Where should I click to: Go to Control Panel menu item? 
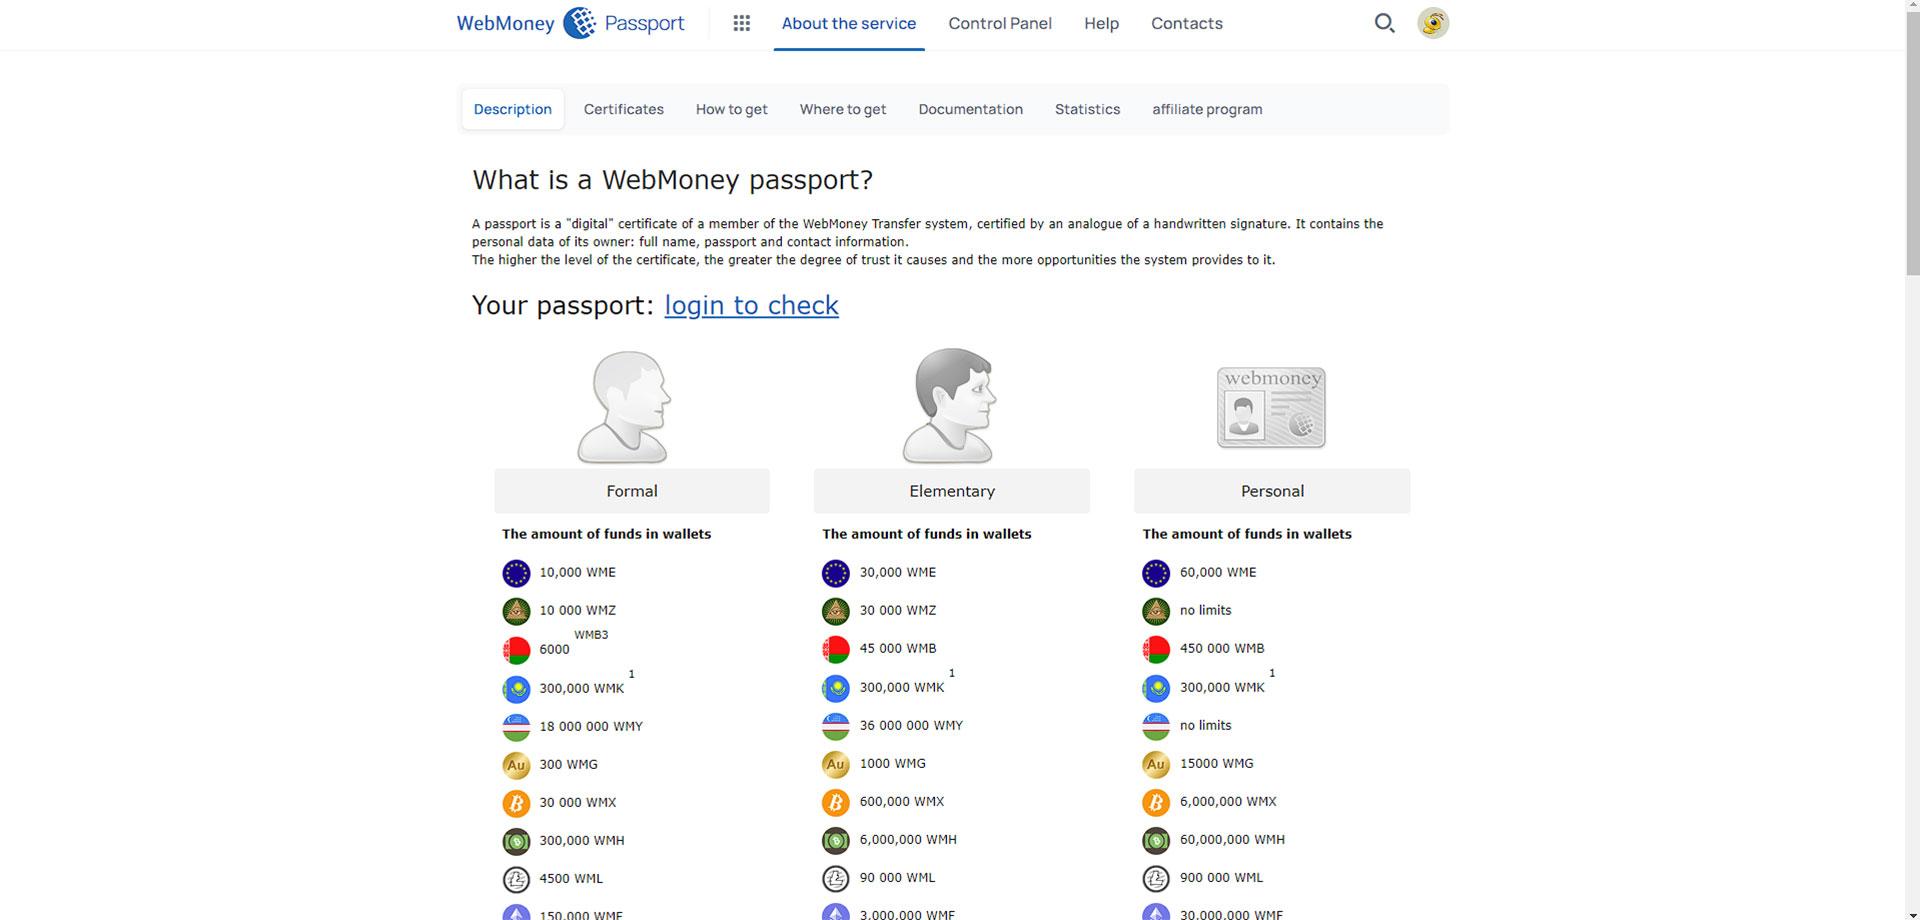[x=1000, y=23]
